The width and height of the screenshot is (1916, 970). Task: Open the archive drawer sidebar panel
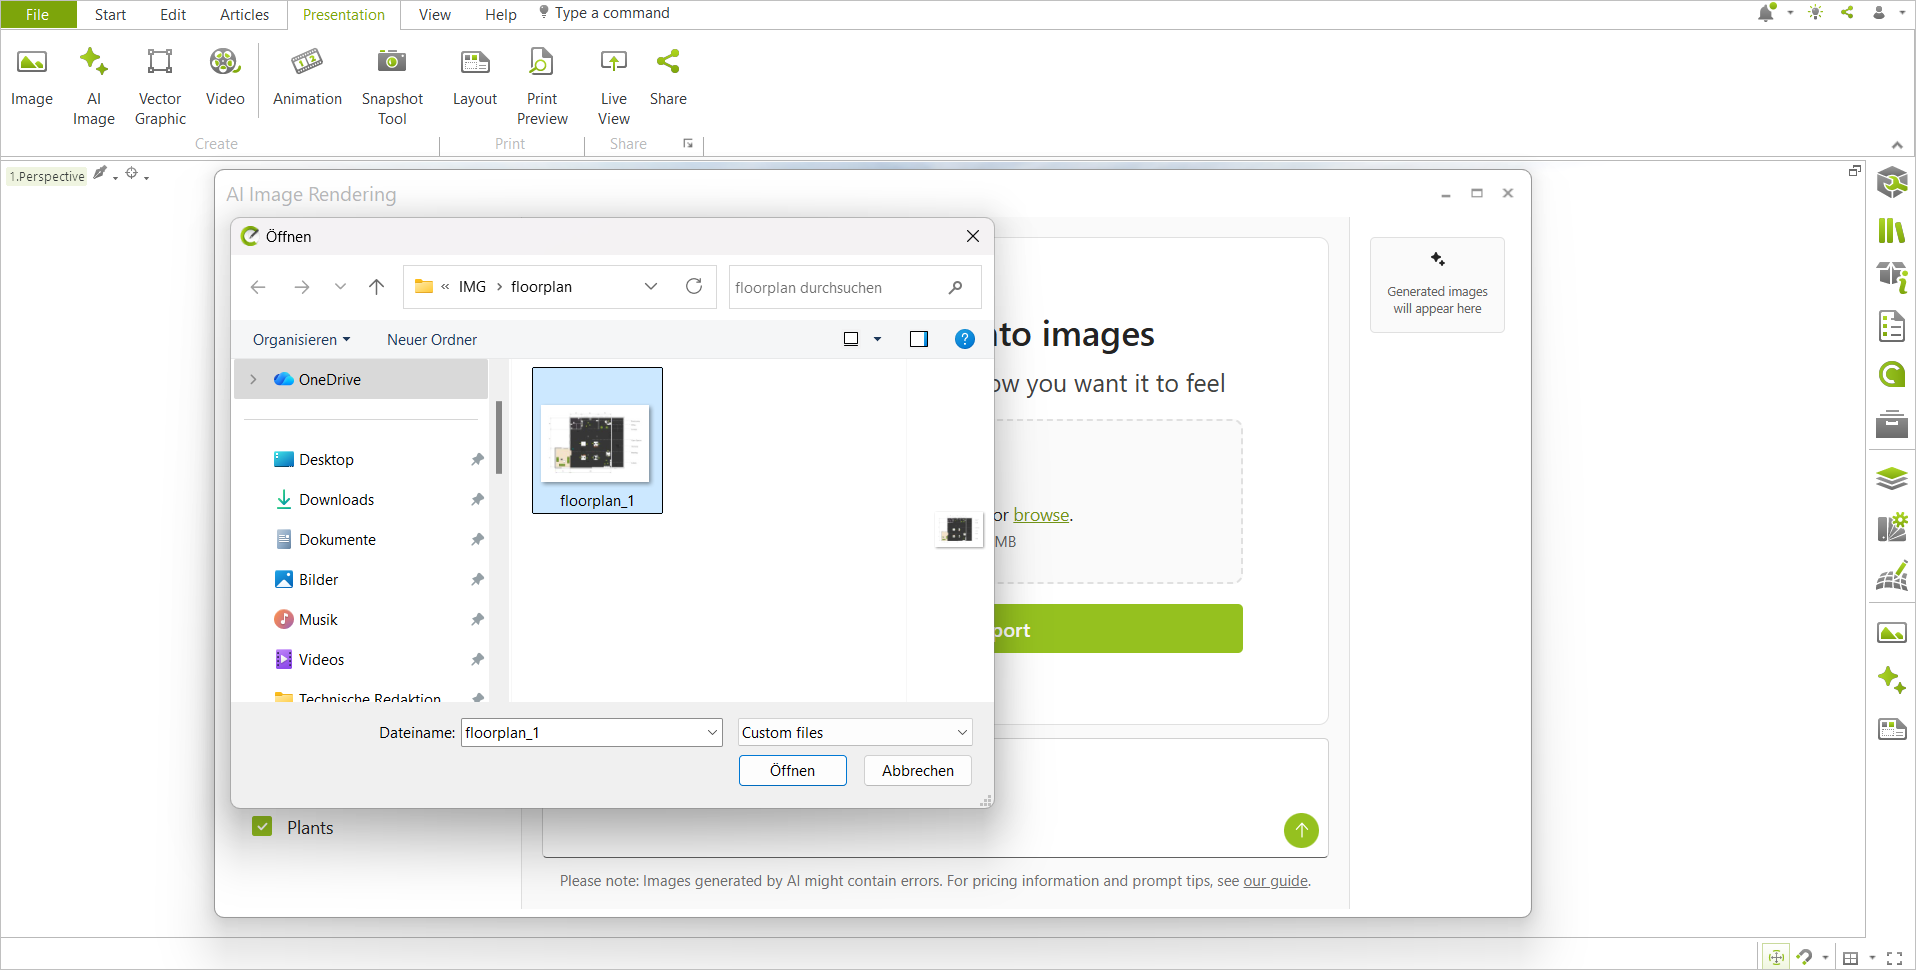point(1891,424)
